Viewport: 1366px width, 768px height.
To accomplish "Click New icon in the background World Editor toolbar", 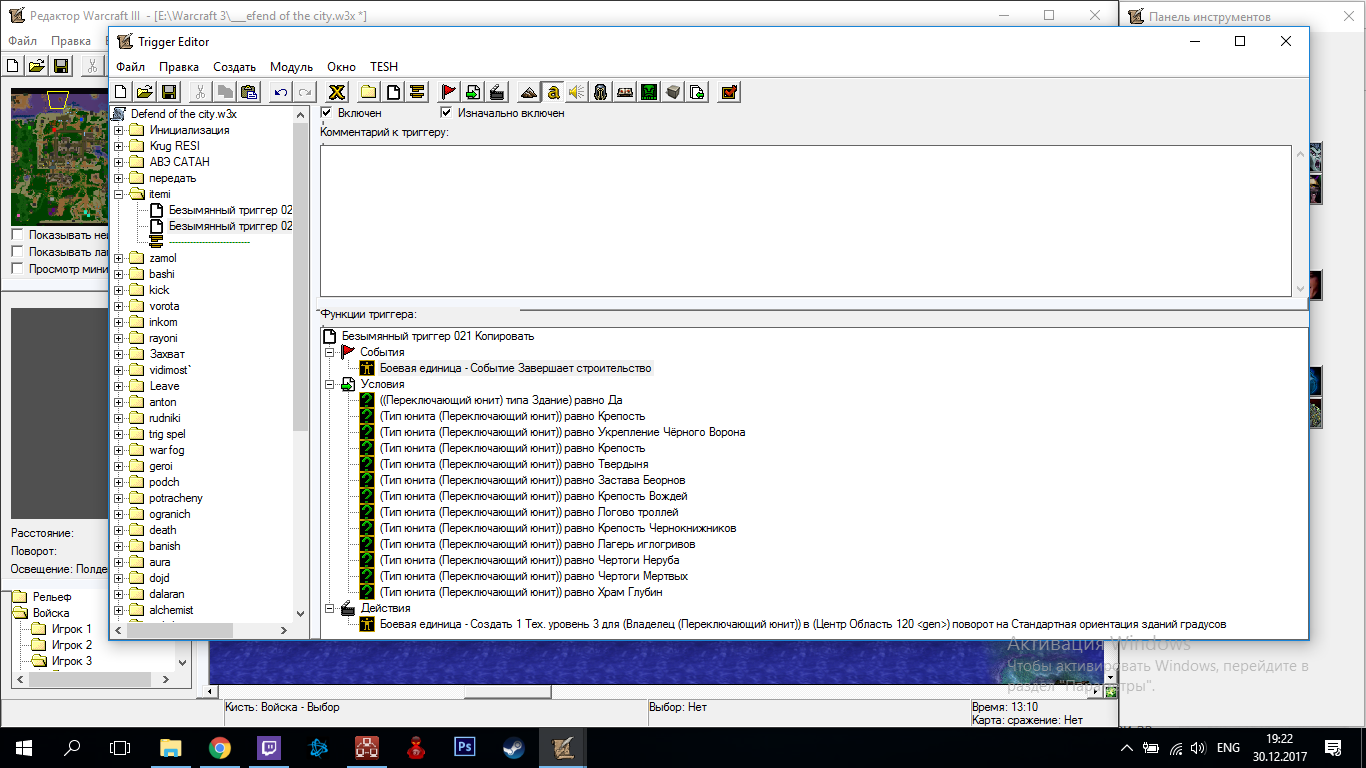I will pyautogui.click(x=14, y=66).
